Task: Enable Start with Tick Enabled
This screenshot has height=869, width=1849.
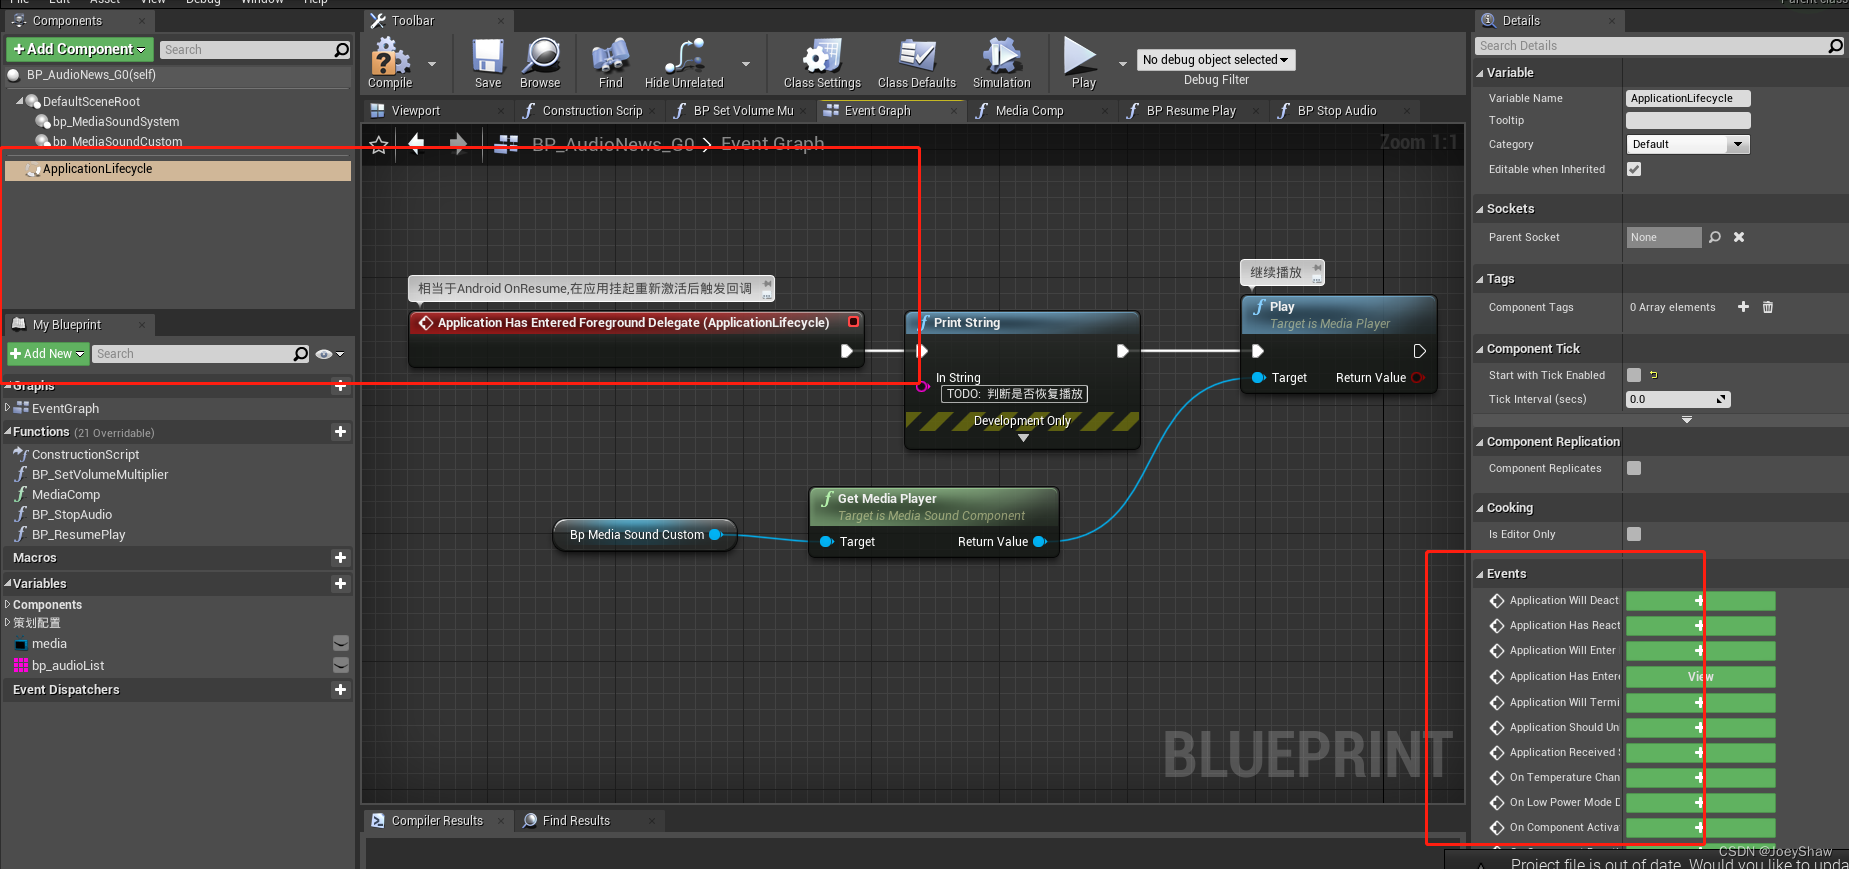Action: (1634, 375)
